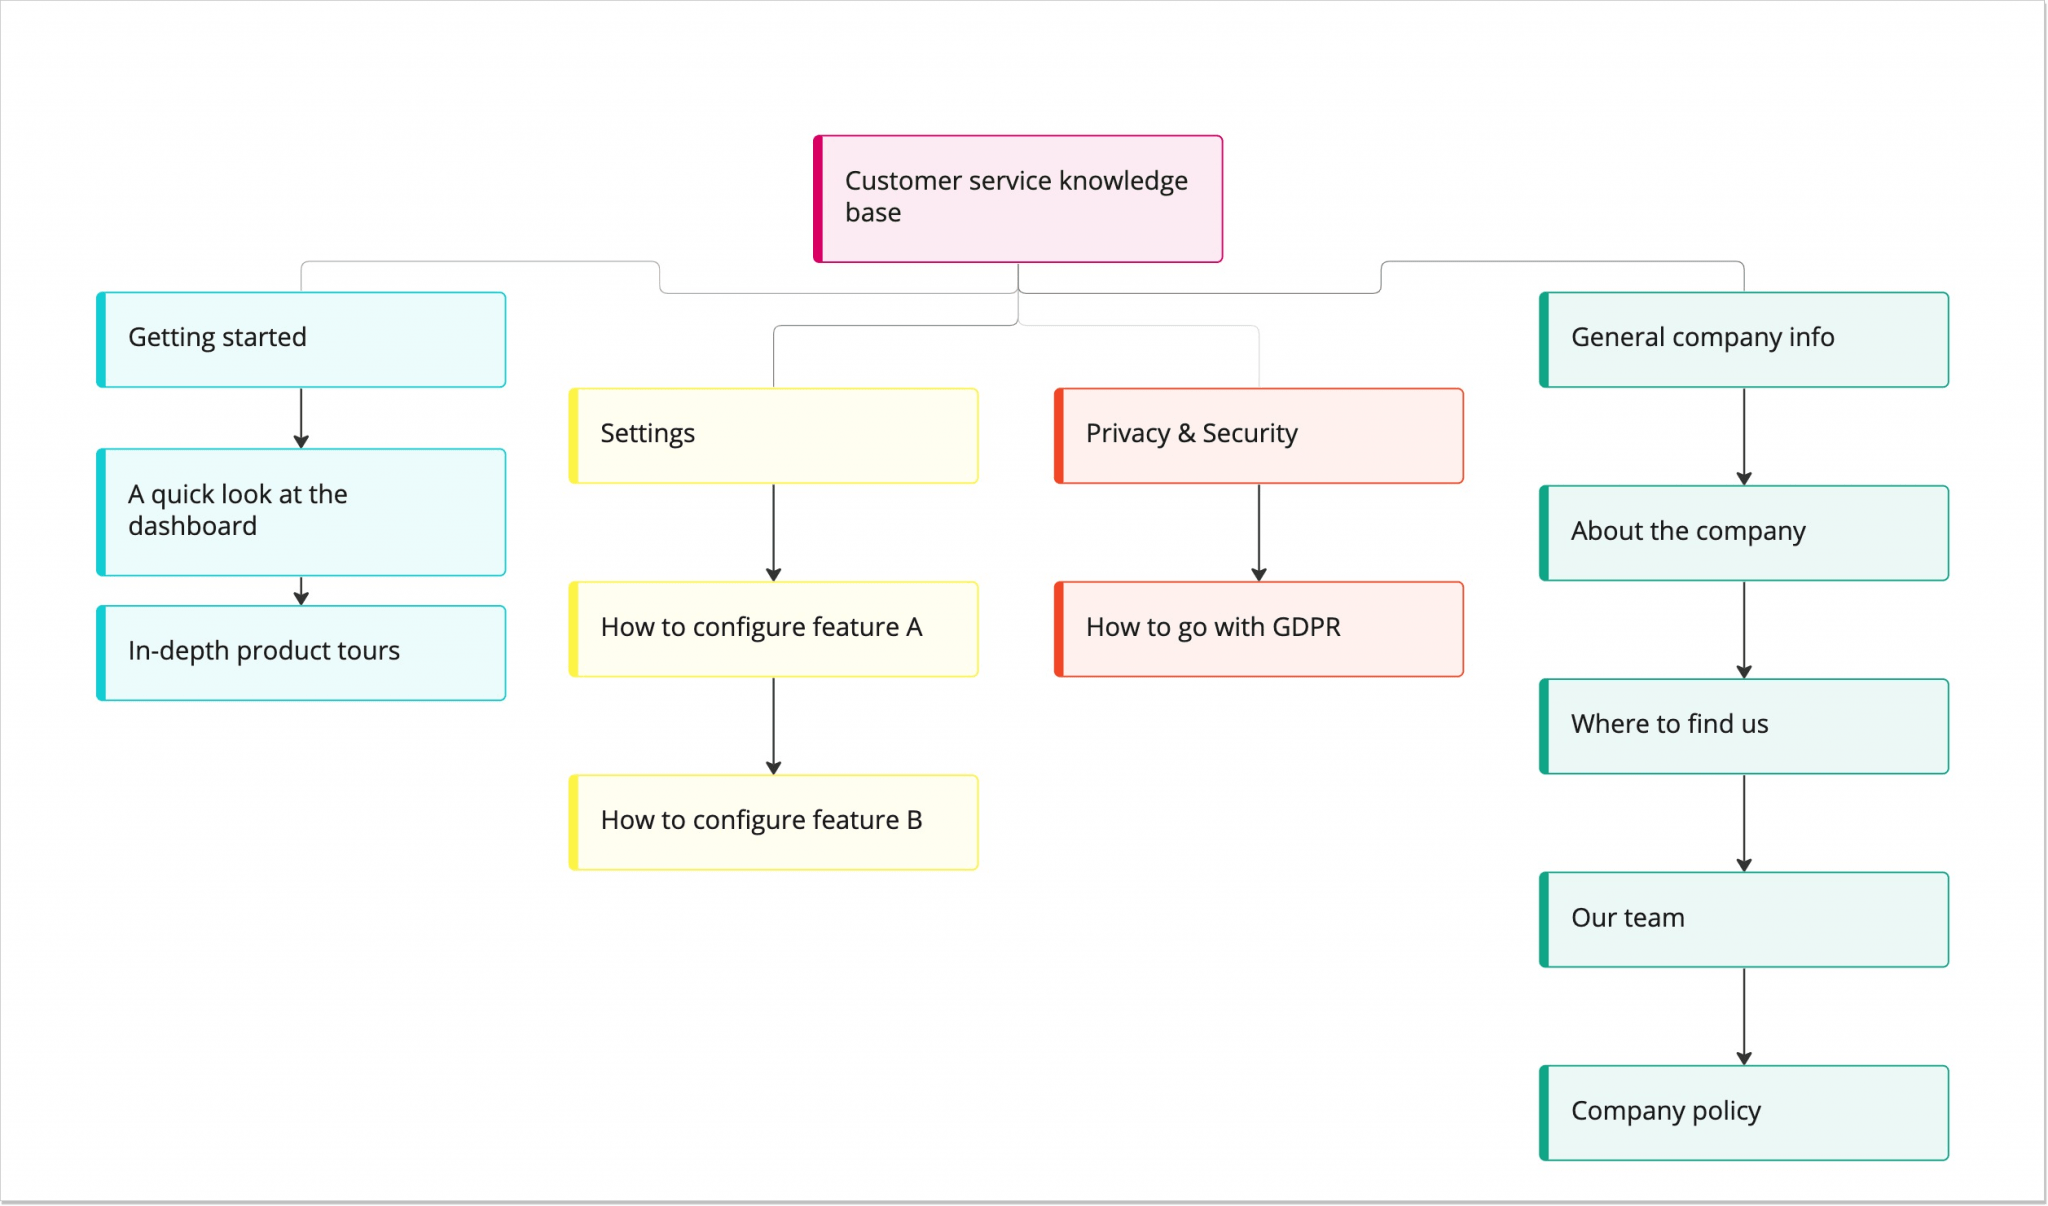This screenshot has width=2048, height=1206.
Task: Toggle visibility of Getting started branch
Action: [301, 337]
